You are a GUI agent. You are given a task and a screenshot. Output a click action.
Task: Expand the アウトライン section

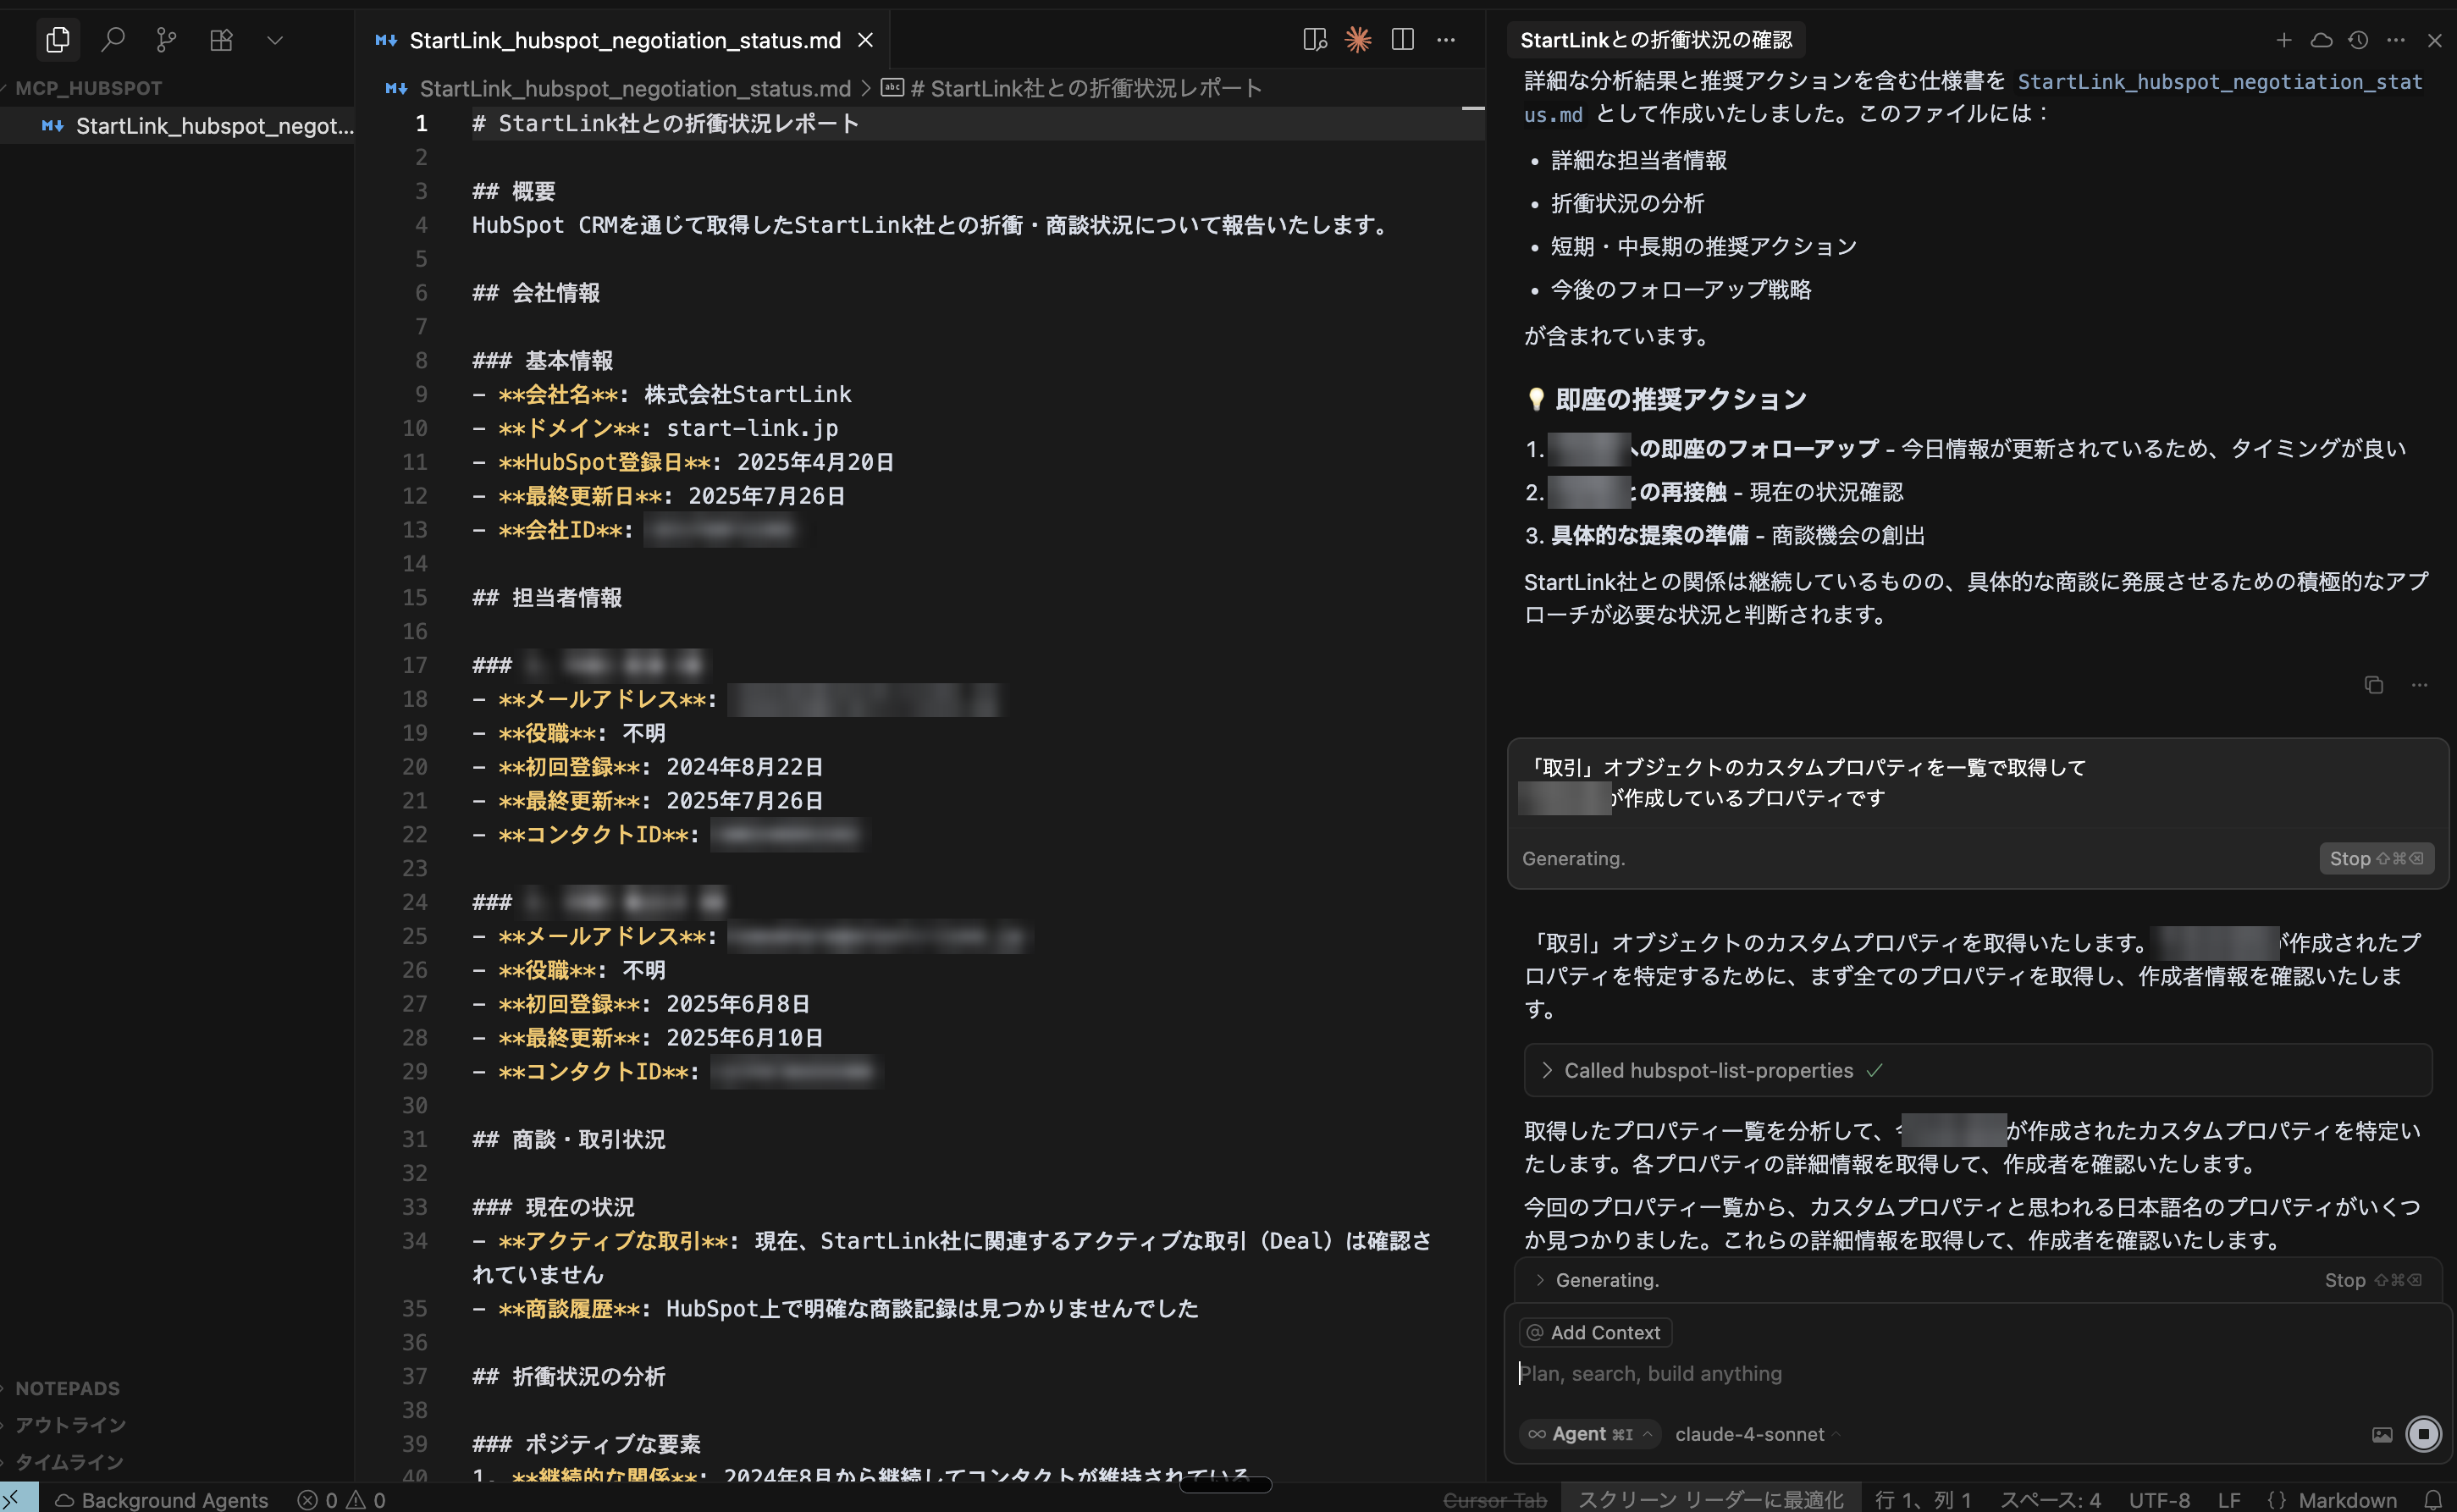[70, 1424]
